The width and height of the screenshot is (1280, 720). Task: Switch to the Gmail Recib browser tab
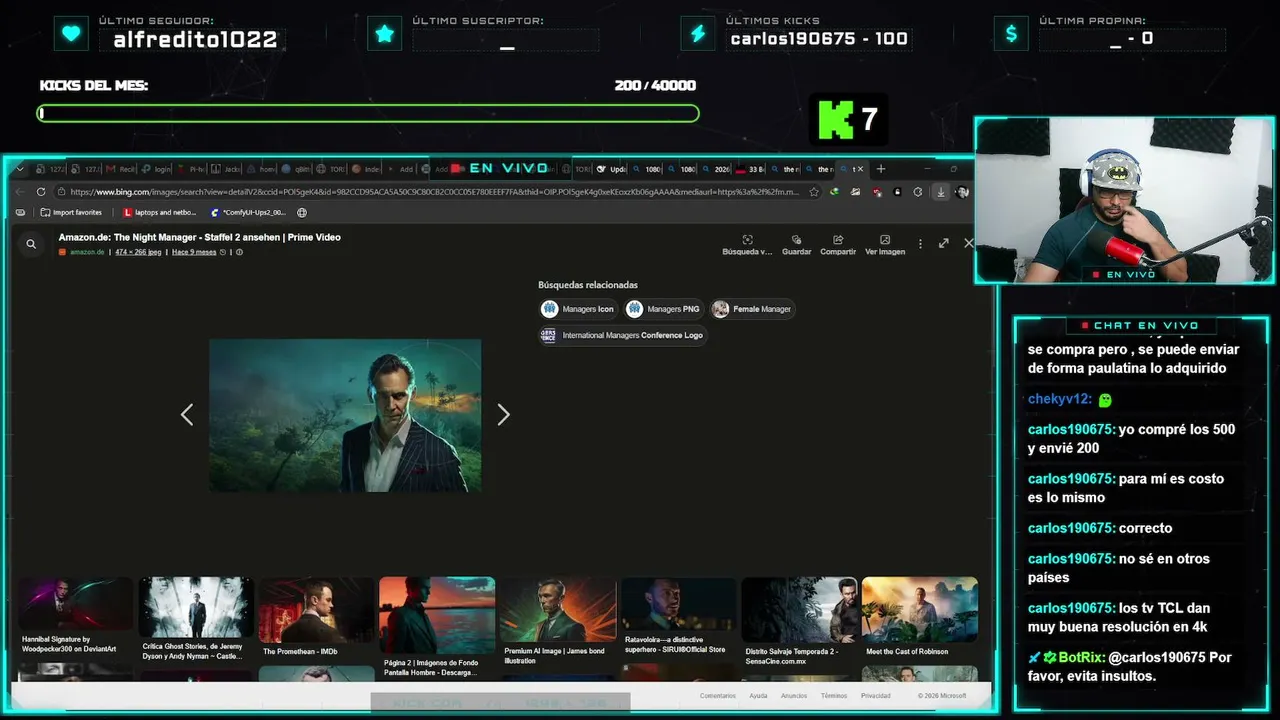(122, 169)
